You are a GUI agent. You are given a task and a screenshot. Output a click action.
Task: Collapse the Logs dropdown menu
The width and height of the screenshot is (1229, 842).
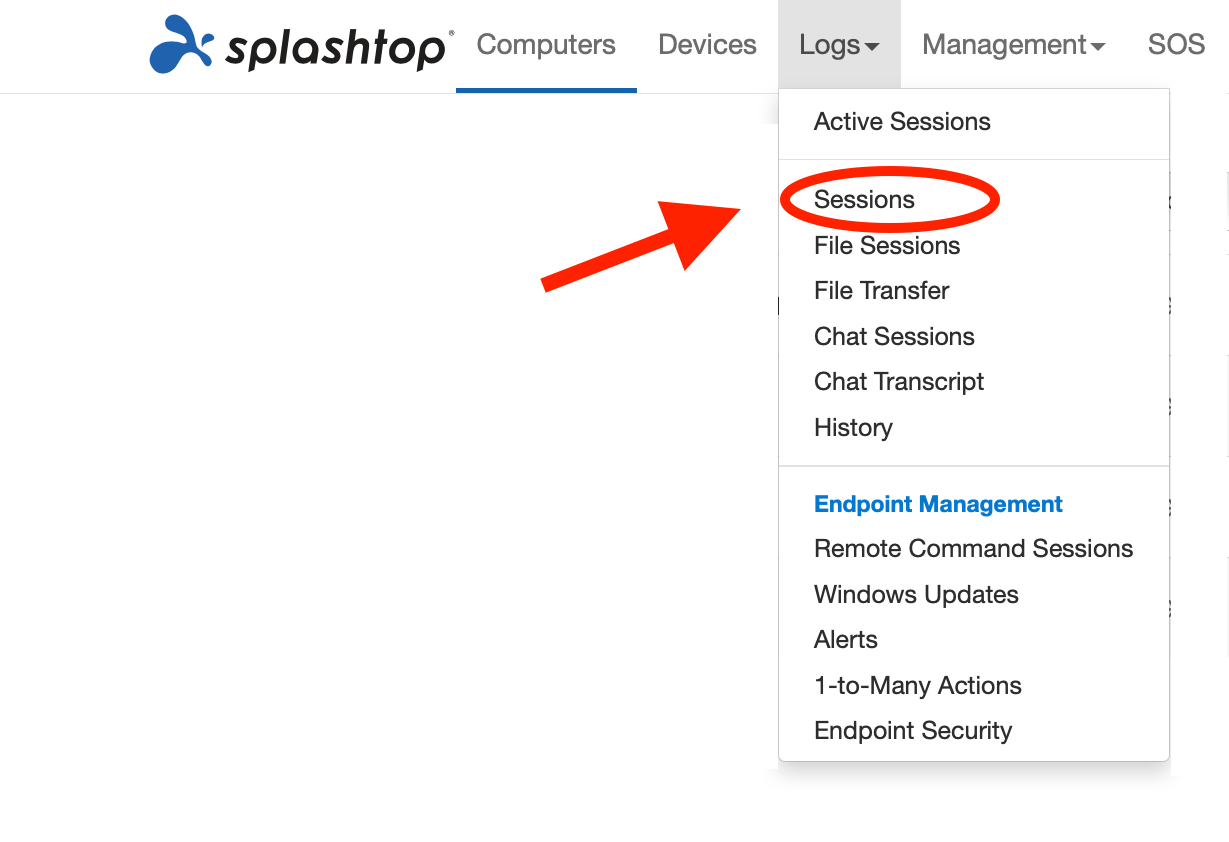coord(839,45)
